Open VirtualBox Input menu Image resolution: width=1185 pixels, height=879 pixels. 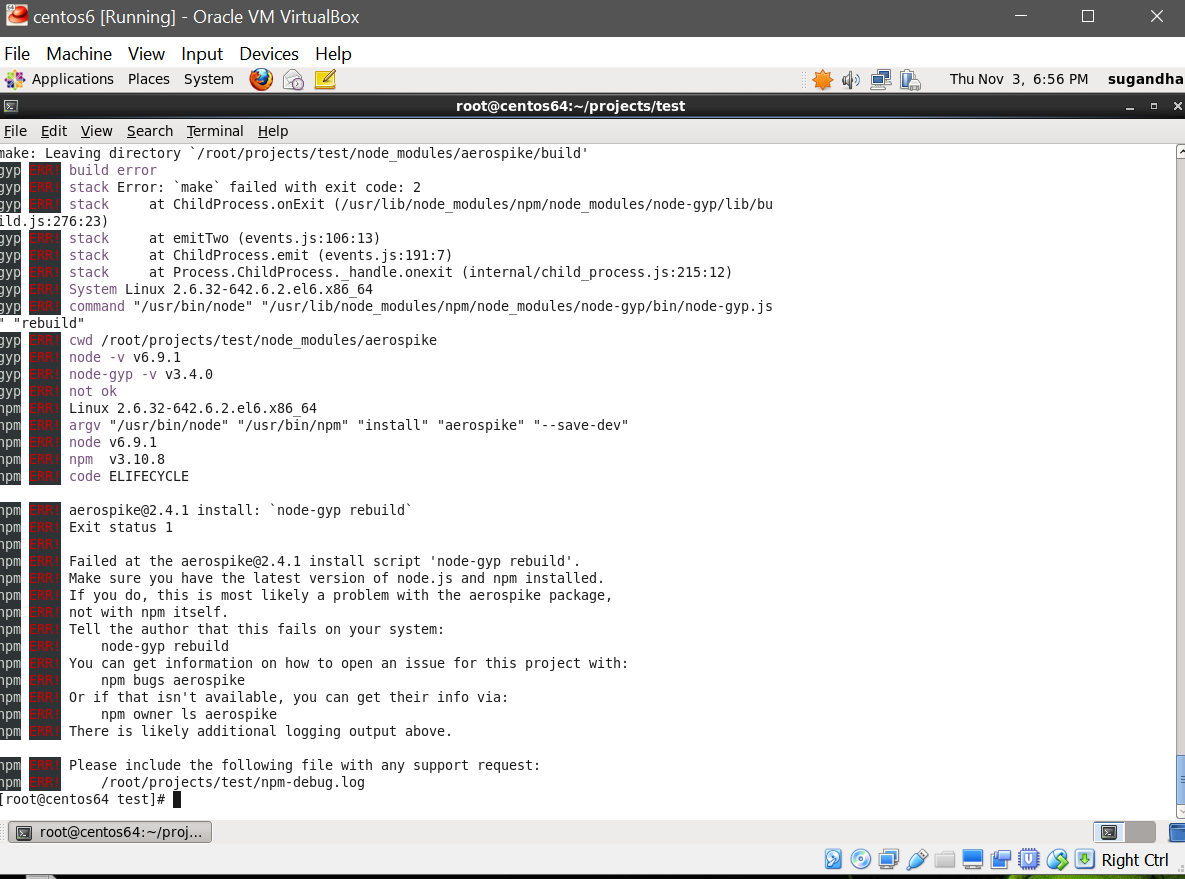click(202, 54)
